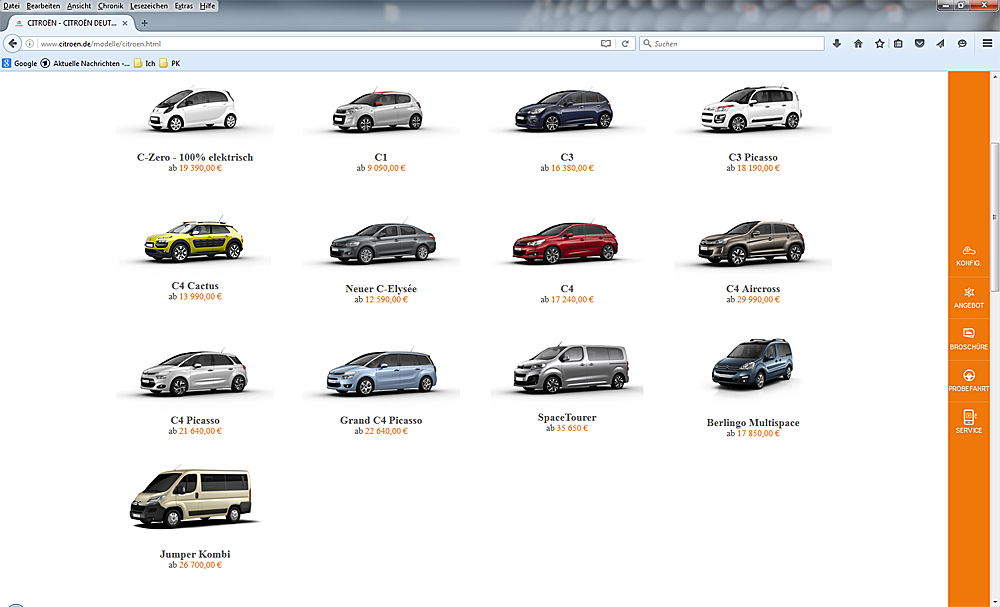Open the Datei menu

coord(11,6)
